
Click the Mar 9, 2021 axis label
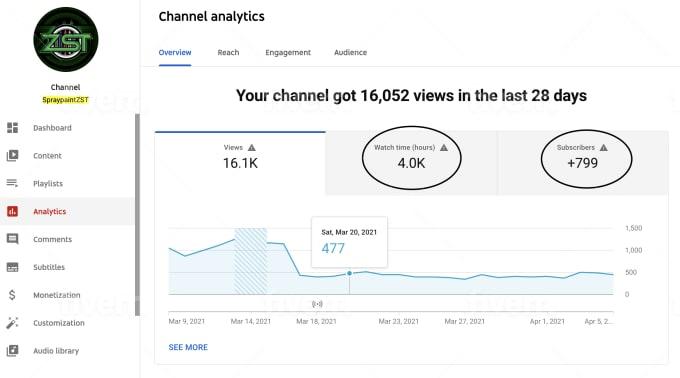coord(186,321)
